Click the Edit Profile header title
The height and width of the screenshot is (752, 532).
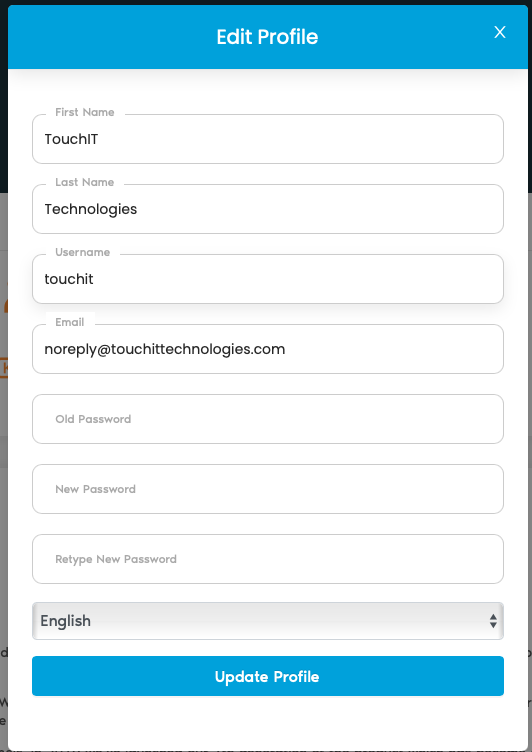pos(267,37)
